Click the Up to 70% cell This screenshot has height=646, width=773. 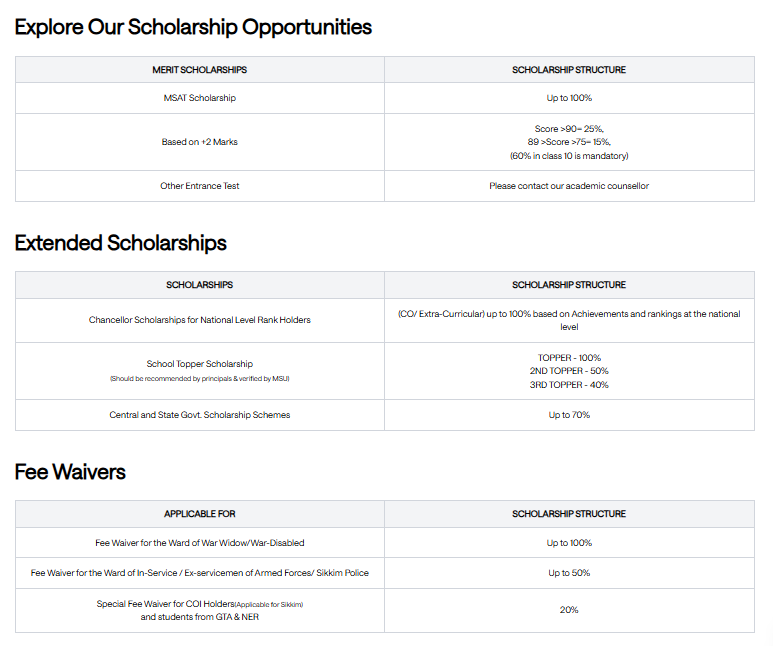[x=569, y=415]
